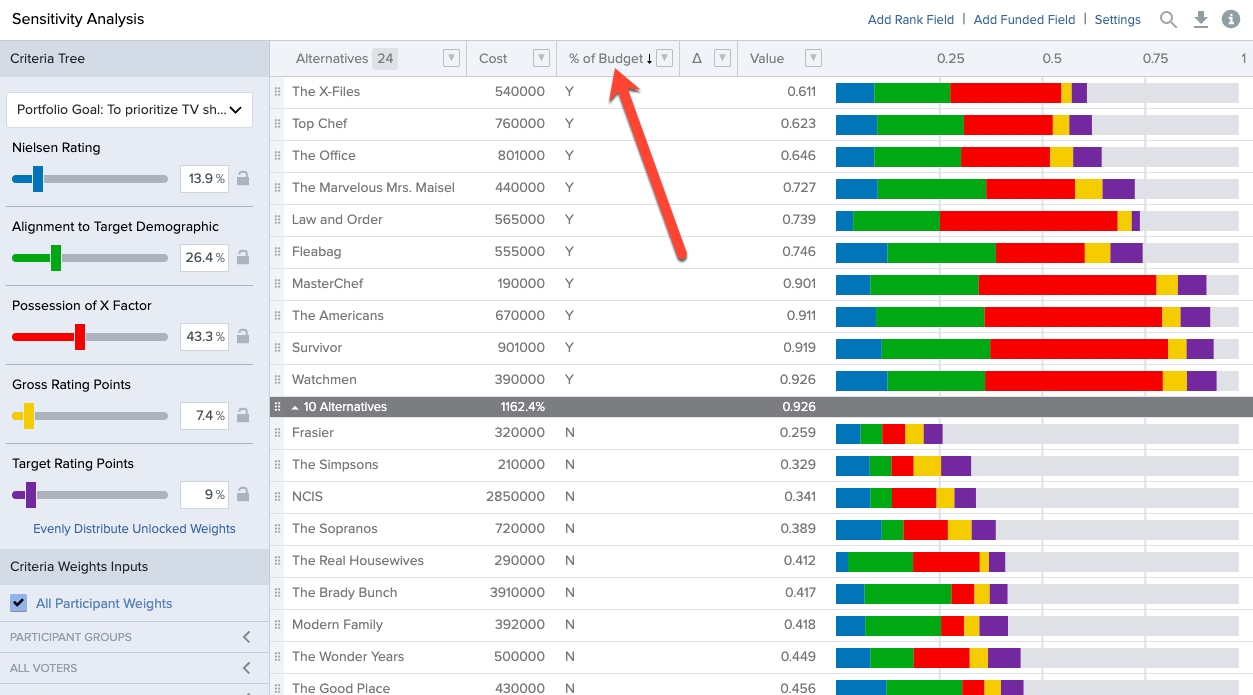1253x695 pixels.
Task: Click the 1162.4% total on the group bar
Action: [x=523, y=407]
